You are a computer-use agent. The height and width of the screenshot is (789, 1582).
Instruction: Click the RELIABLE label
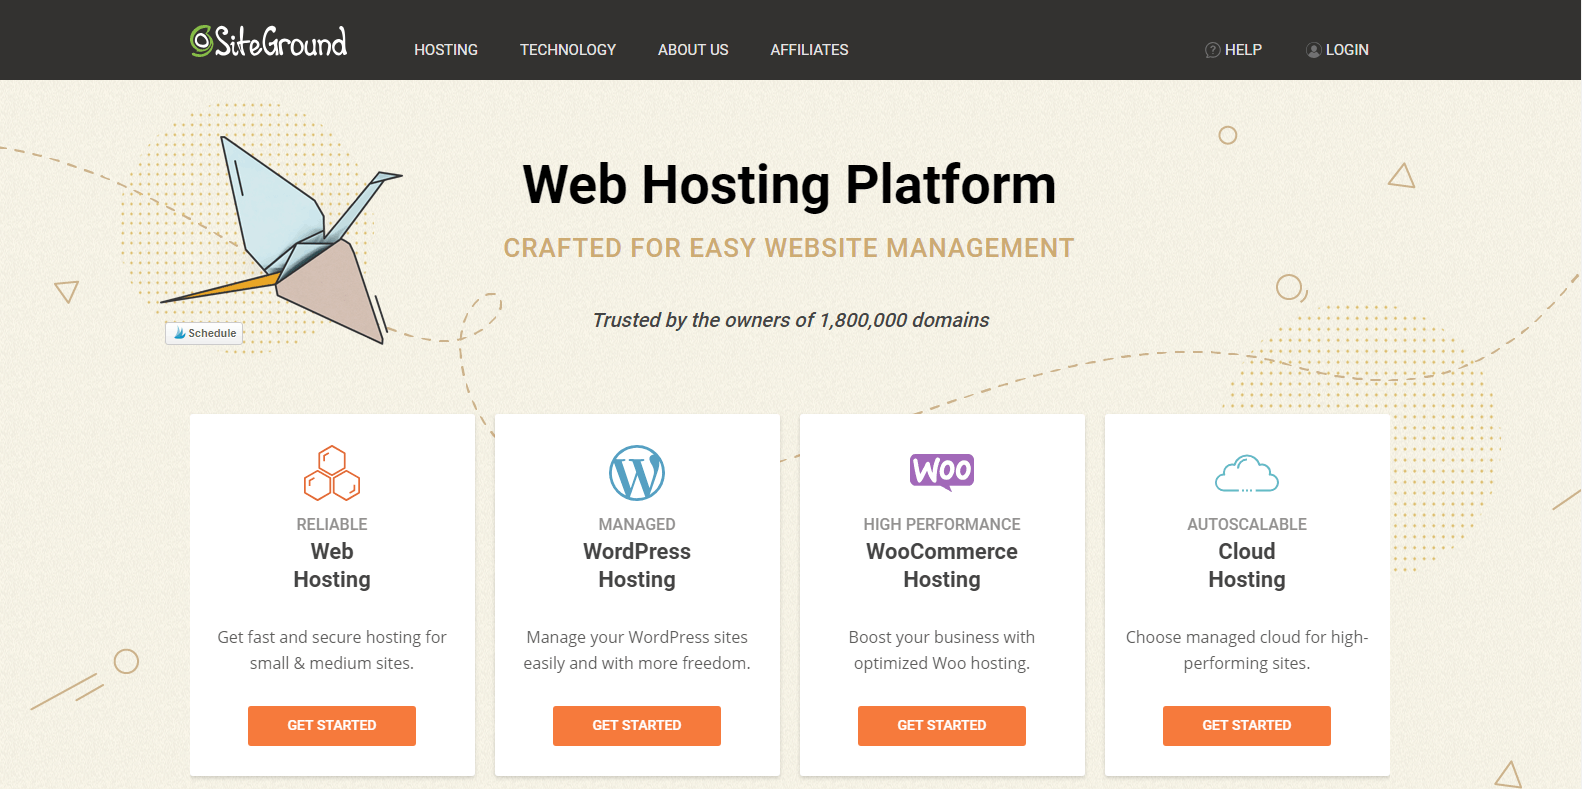coord(332,524)
